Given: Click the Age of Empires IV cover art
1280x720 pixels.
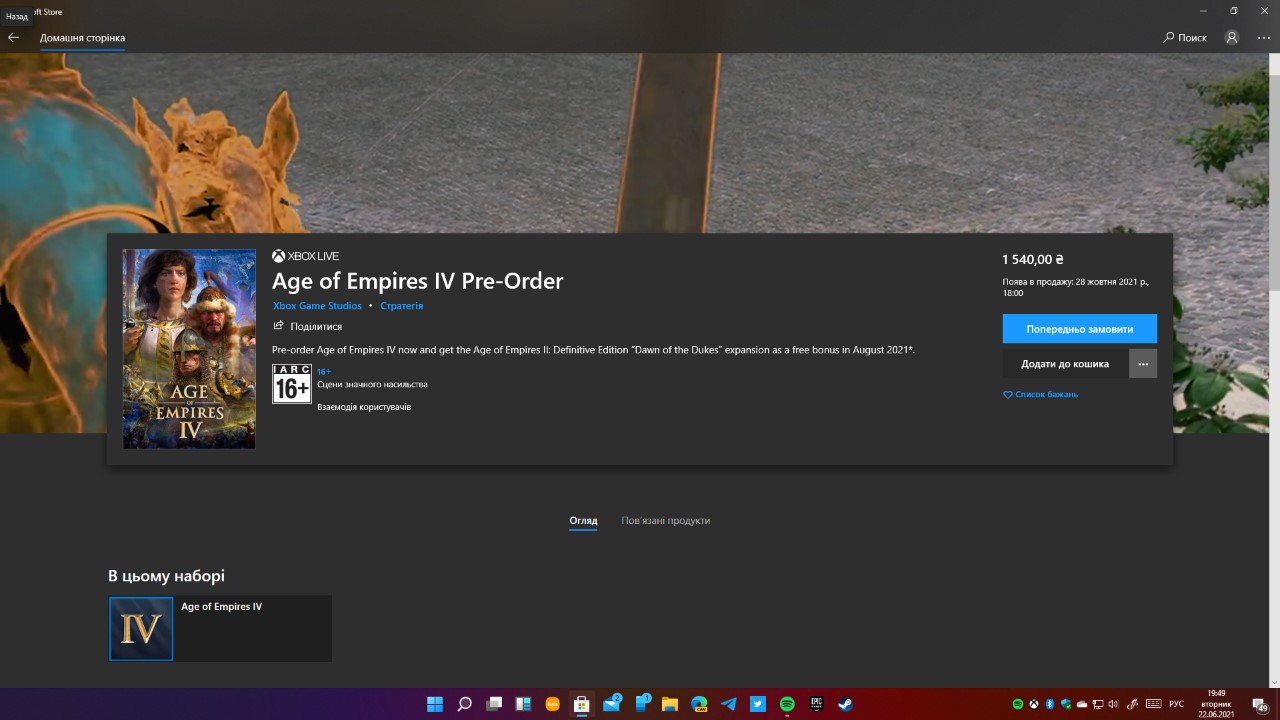Looking at the screenshot, I should point(189,348).
